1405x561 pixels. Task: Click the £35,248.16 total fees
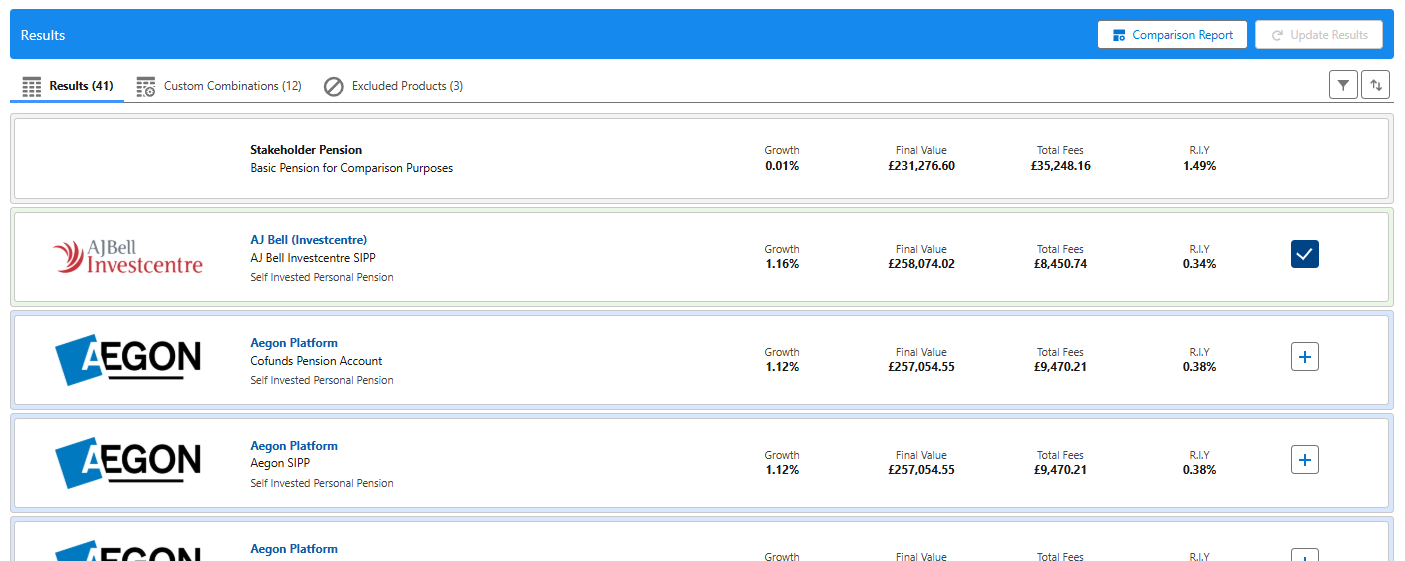point(1061,166)
